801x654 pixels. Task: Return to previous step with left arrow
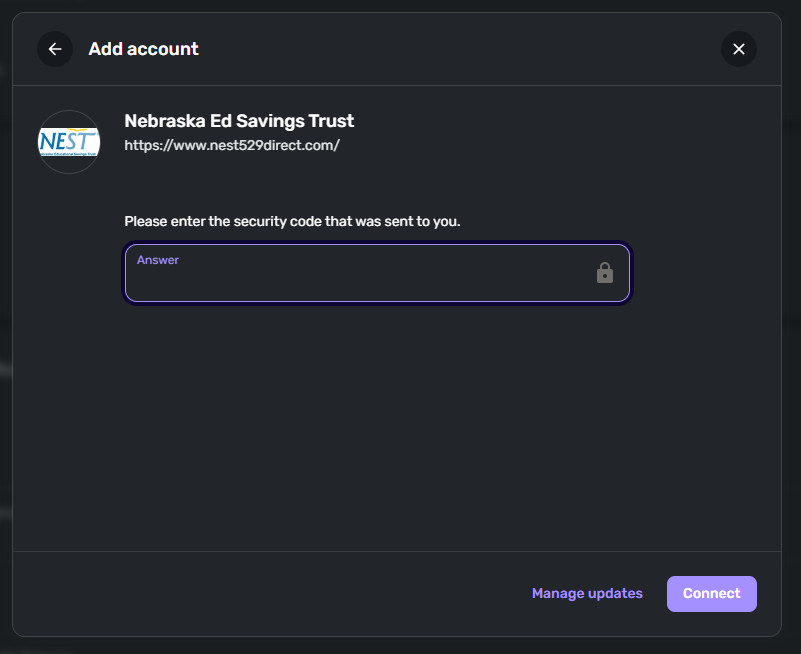pyautogui.click(x=55, y=49)
